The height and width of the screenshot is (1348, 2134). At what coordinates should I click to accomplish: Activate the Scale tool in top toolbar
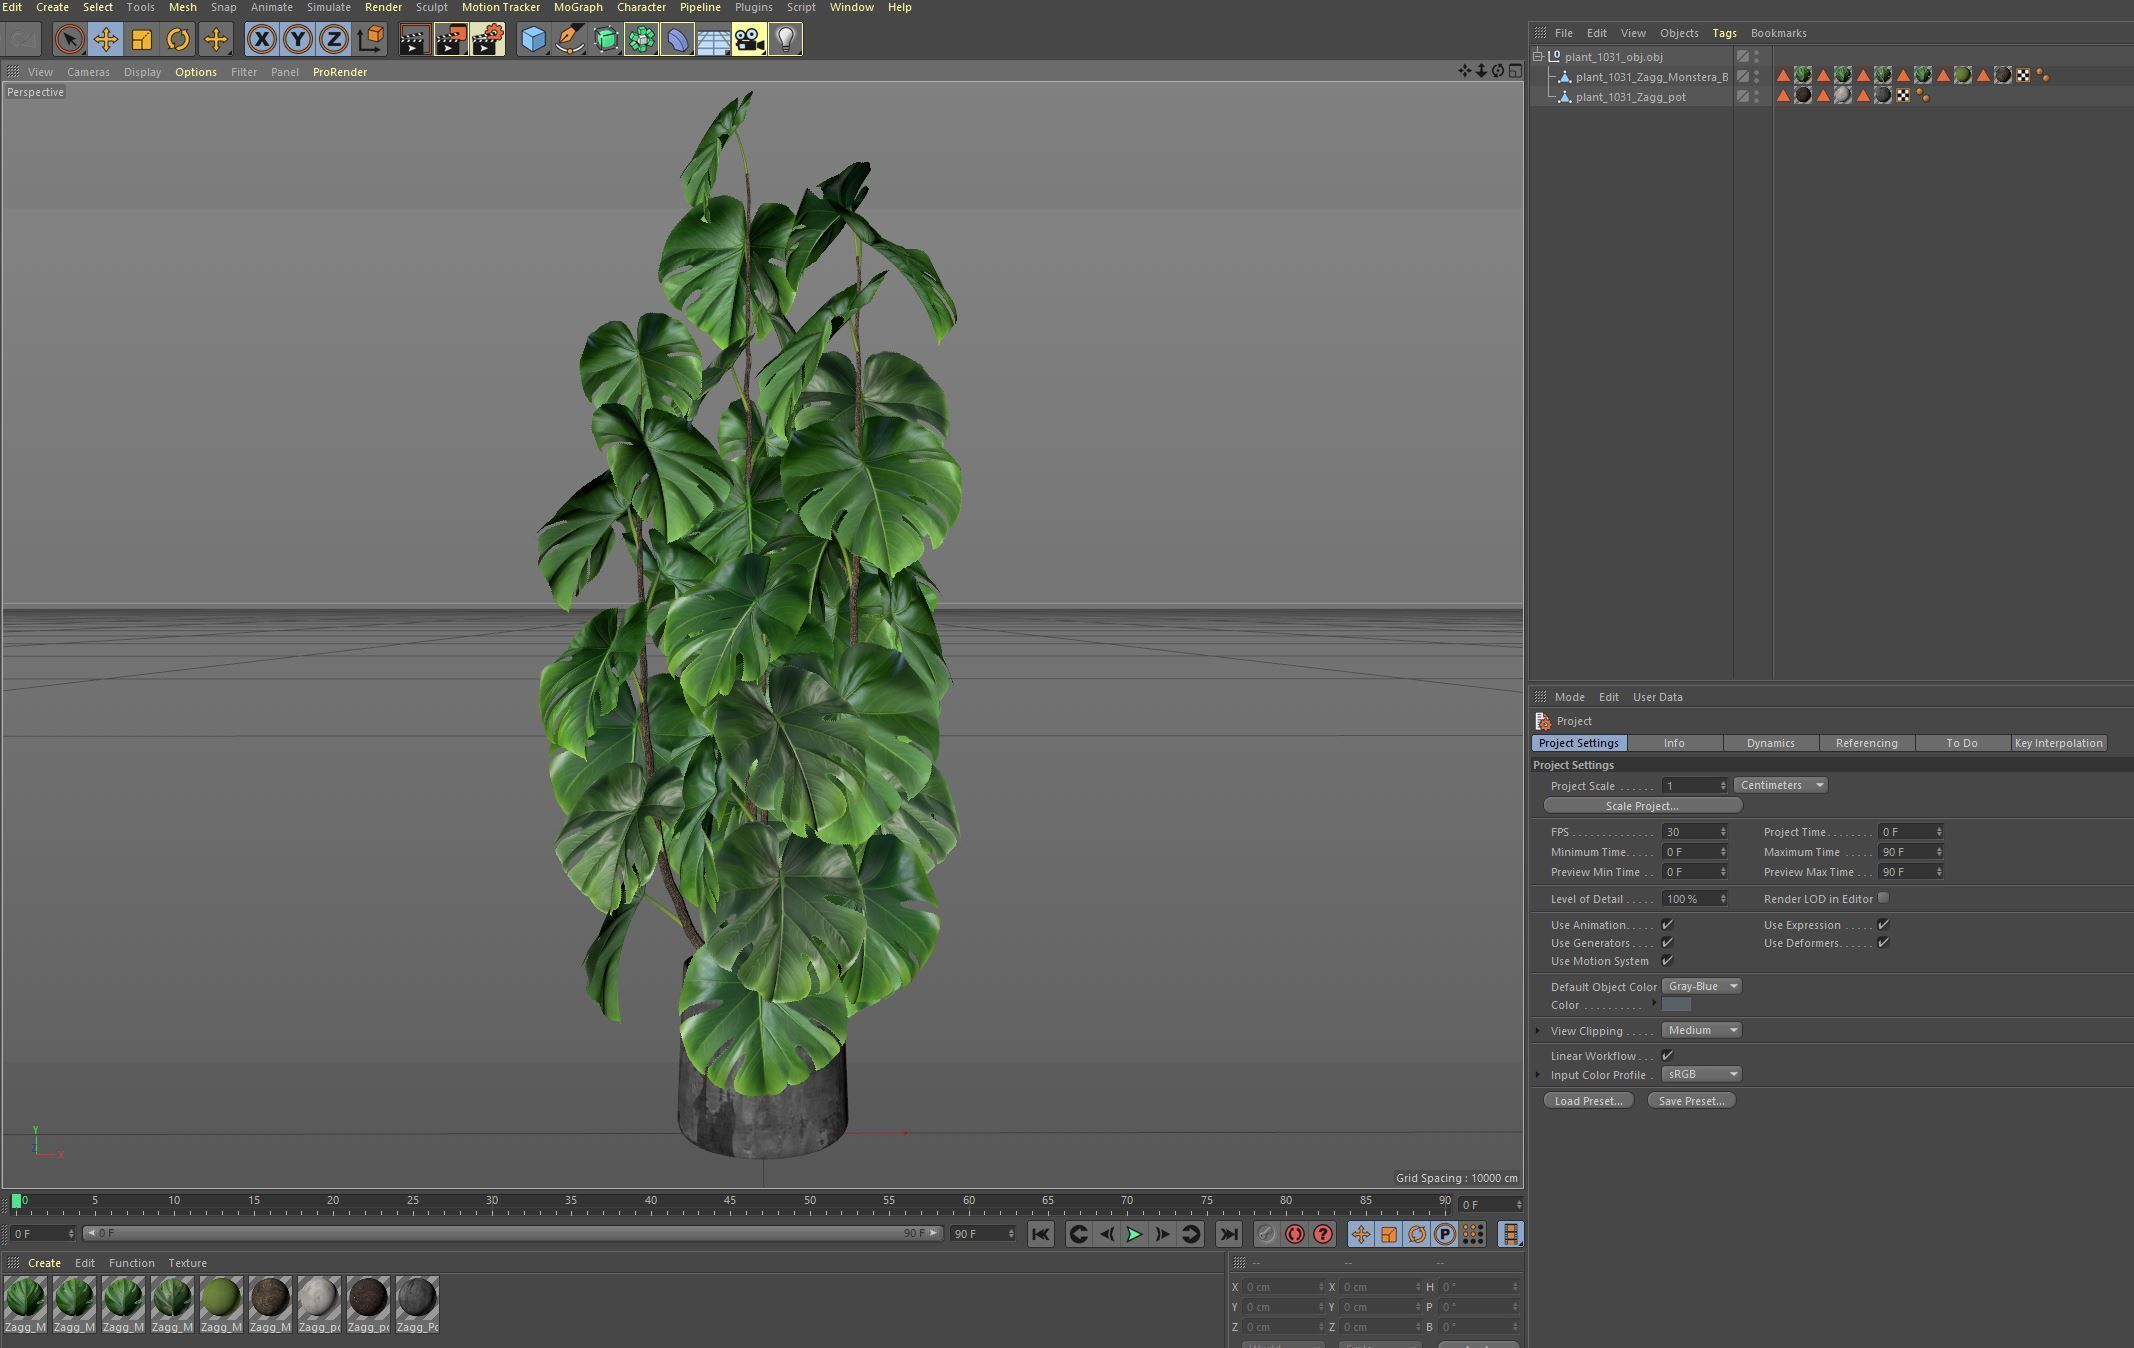click(x=141, y=39)
